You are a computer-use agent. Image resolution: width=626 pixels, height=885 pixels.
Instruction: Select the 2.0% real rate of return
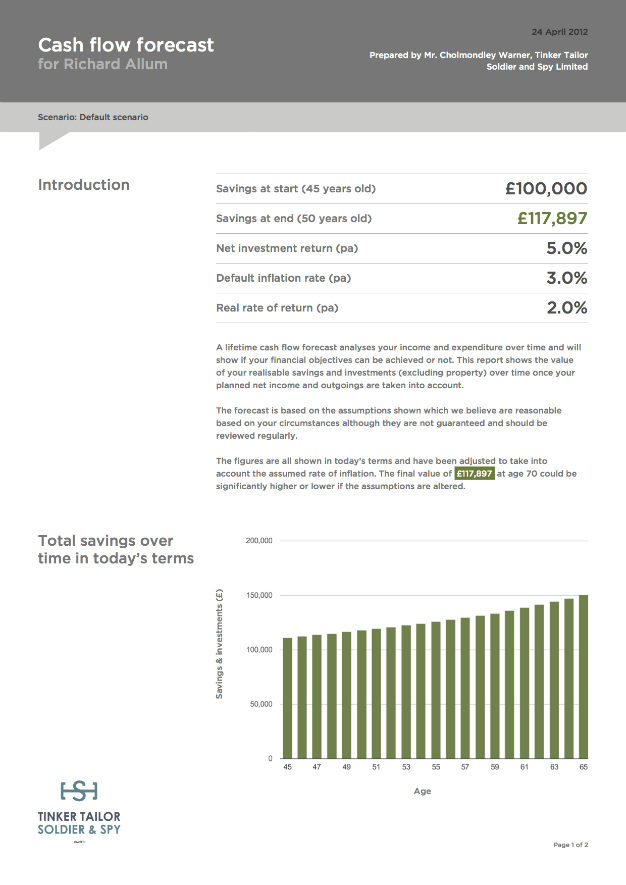point(566,308)
